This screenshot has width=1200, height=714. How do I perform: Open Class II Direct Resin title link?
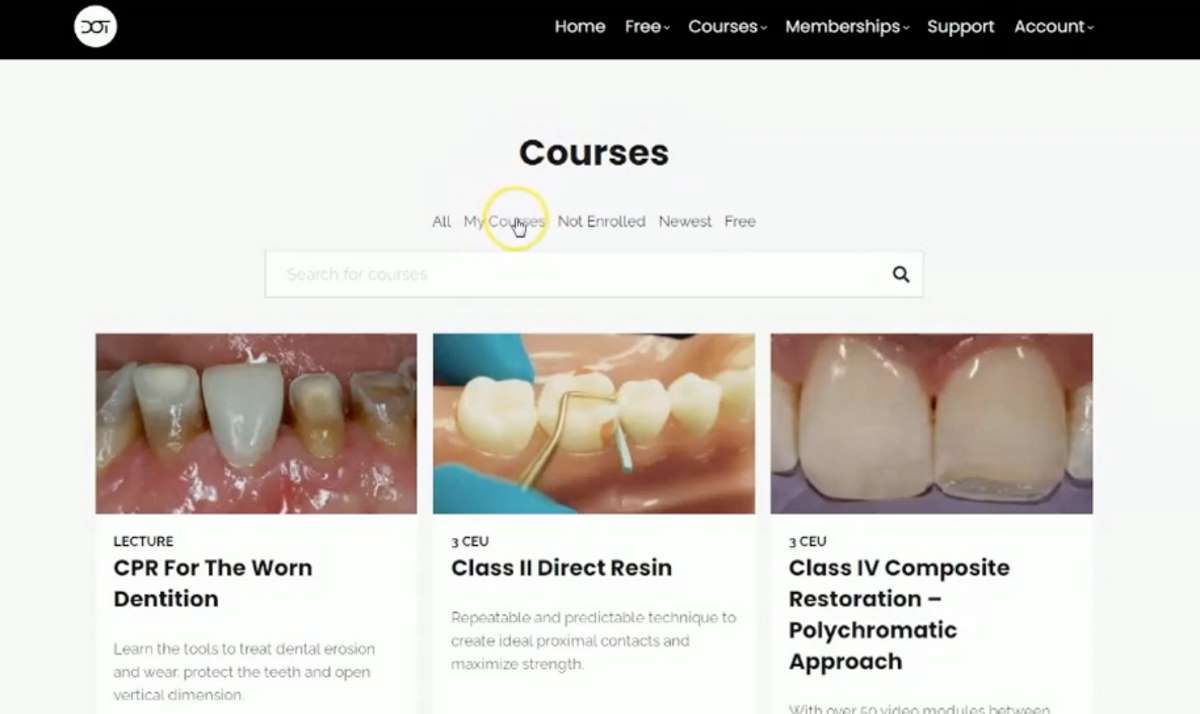[x=561, y=568]
